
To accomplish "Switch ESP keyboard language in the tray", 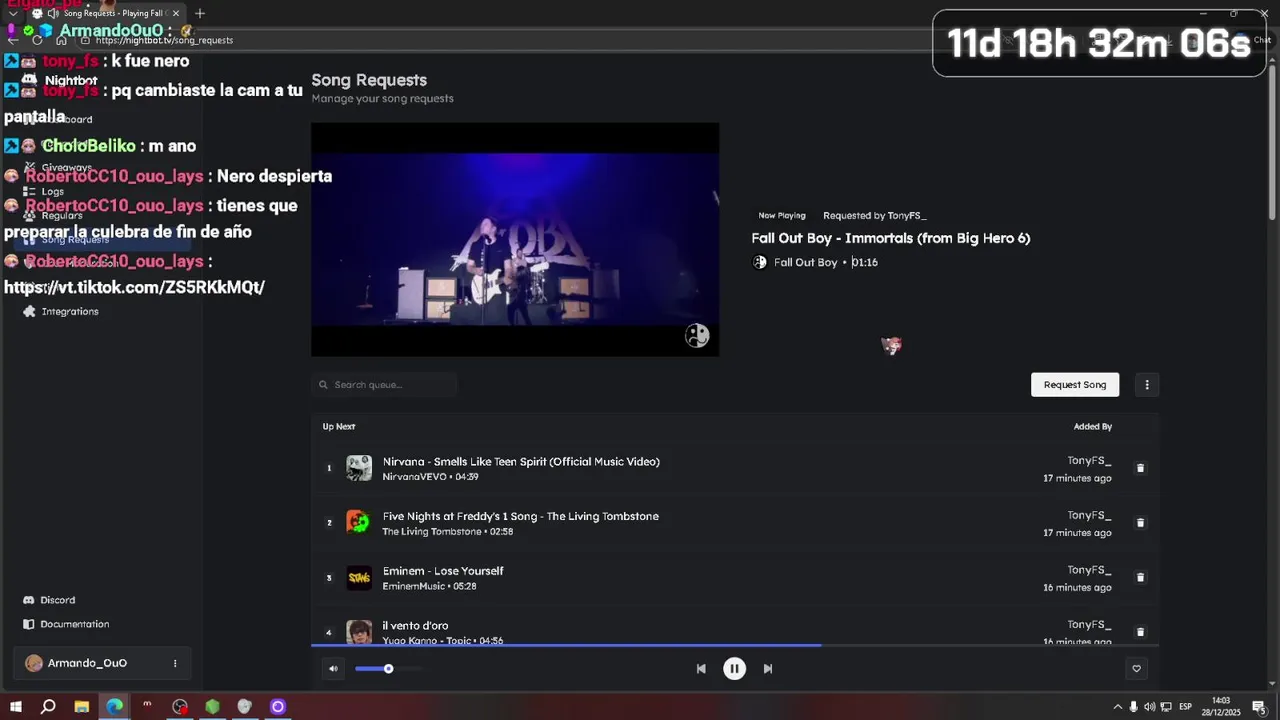I will 1185,707.
